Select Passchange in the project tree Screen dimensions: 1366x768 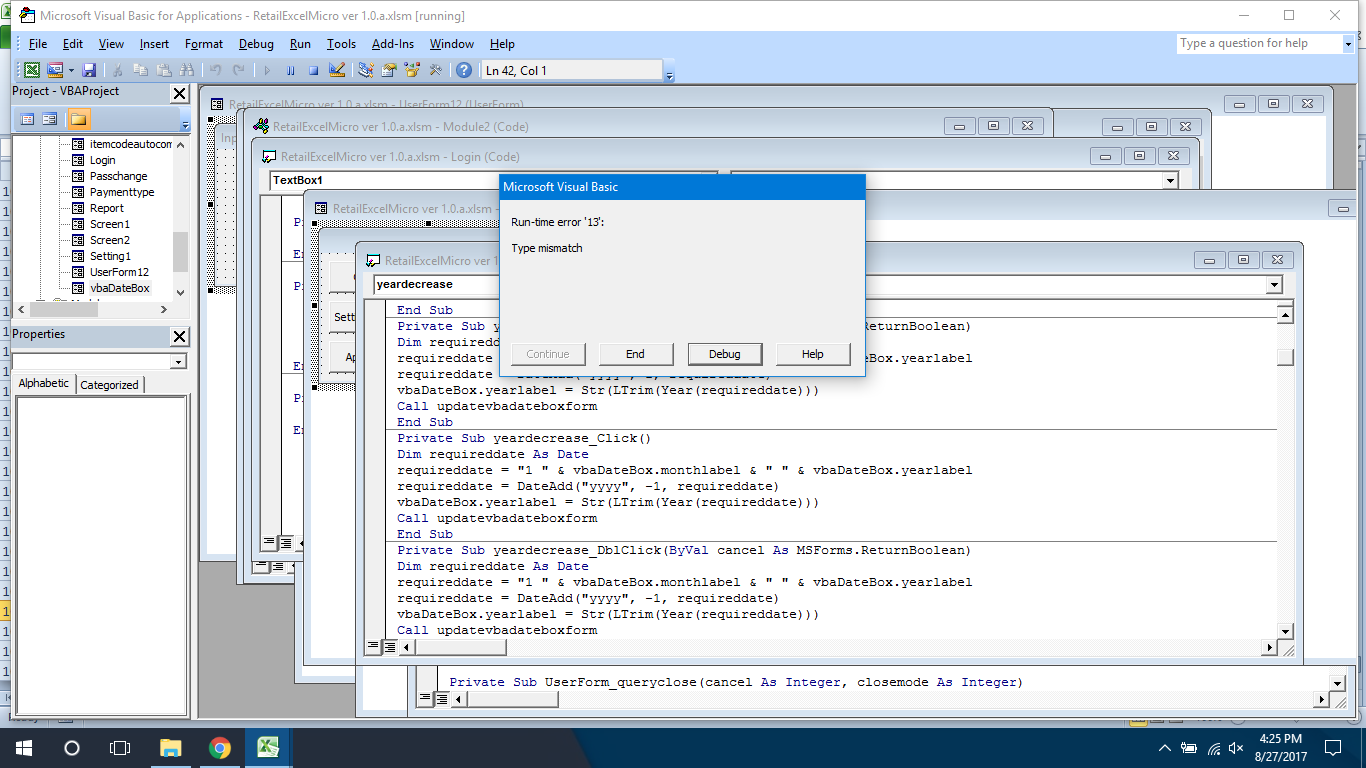click(118, 176)
